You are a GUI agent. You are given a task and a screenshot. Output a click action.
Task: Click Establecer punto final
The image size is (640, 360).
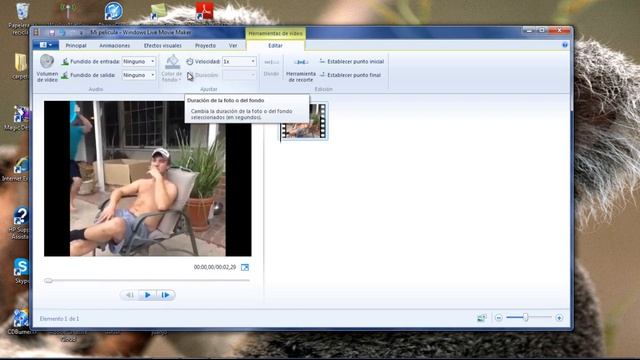[x=351, y=75]
